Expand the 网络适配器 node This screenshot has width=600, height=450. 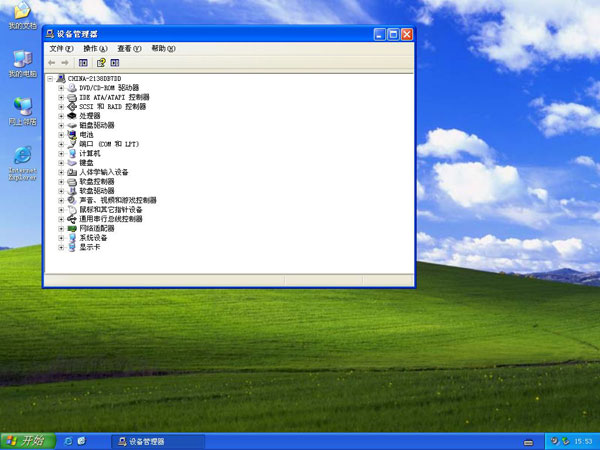click(61, 229)
